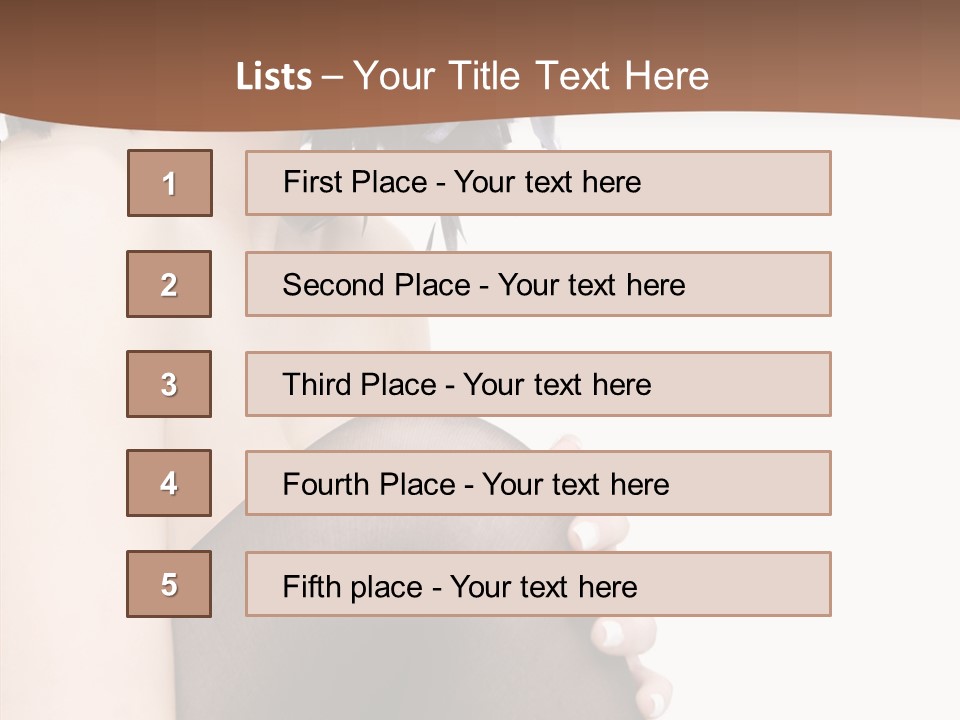Click the number 3 square
The width and height of the screenshot is (960, 720).
[169, 384]
